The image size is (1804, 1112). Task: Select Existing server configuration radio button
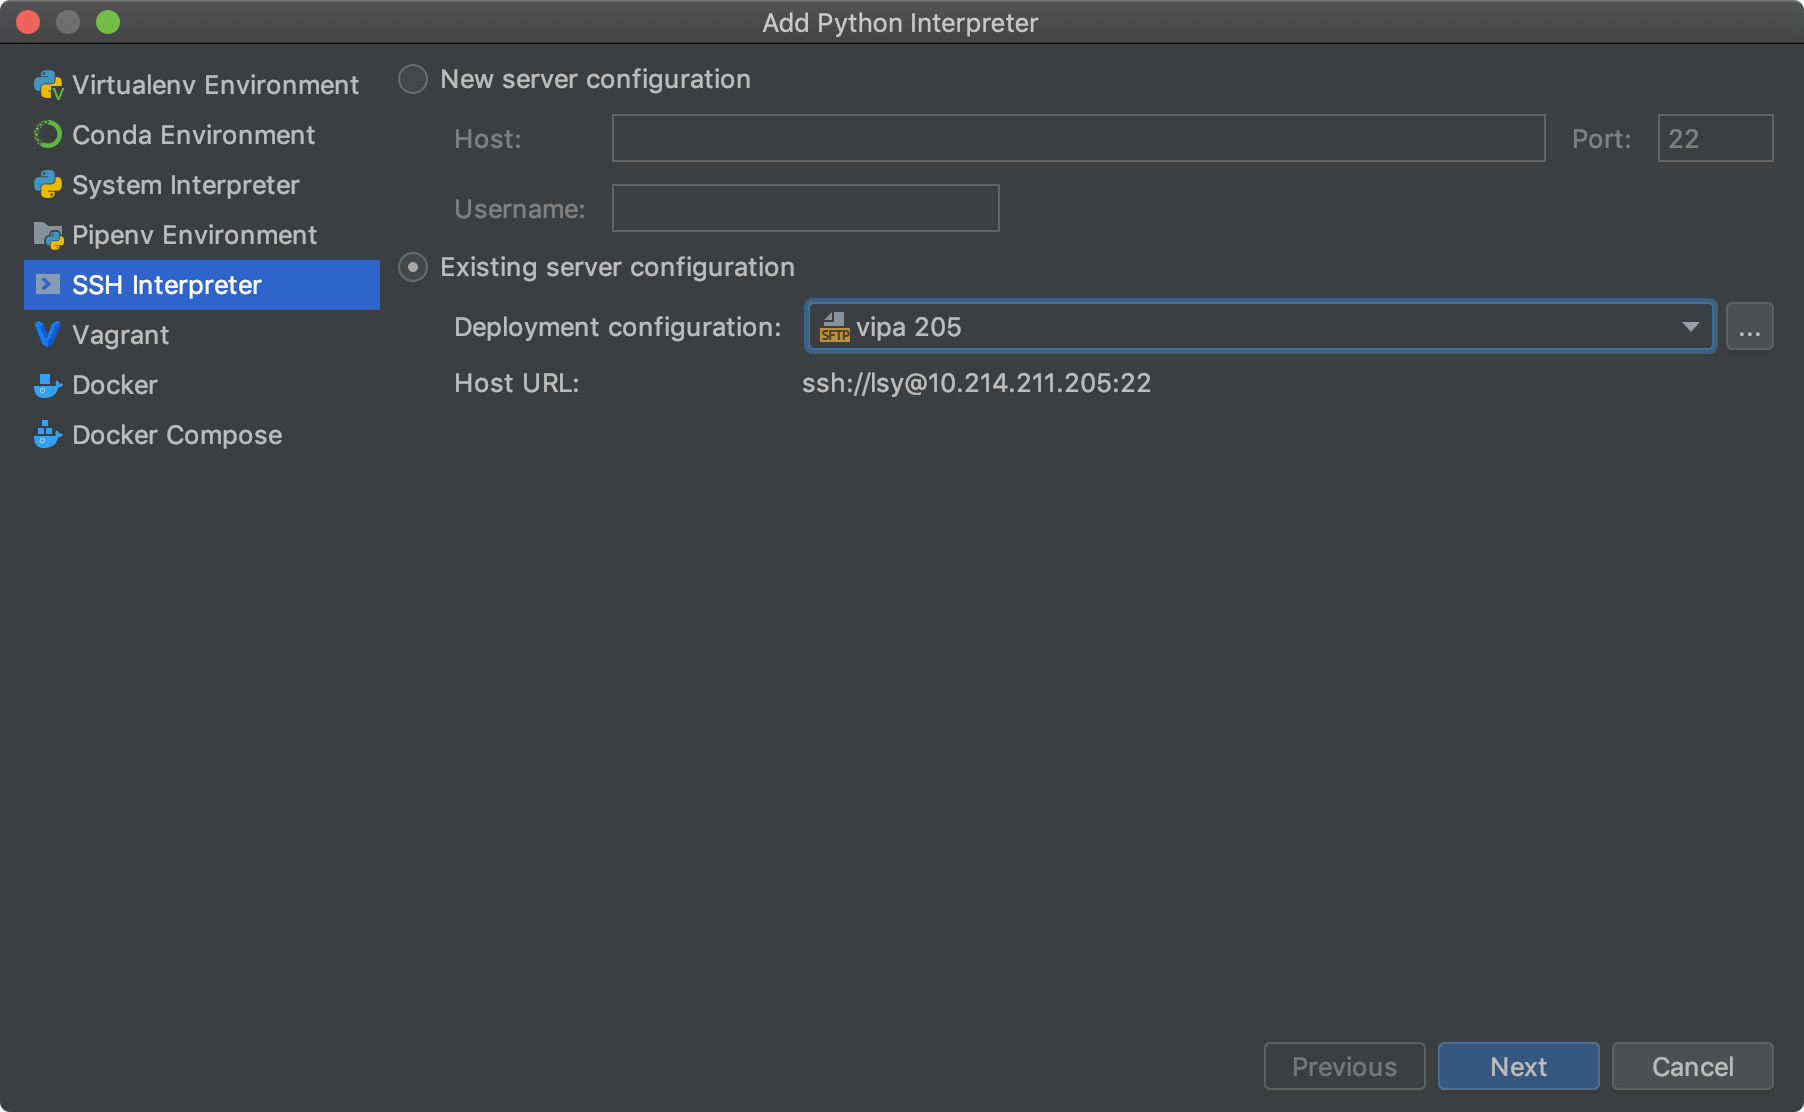point(413,267)
